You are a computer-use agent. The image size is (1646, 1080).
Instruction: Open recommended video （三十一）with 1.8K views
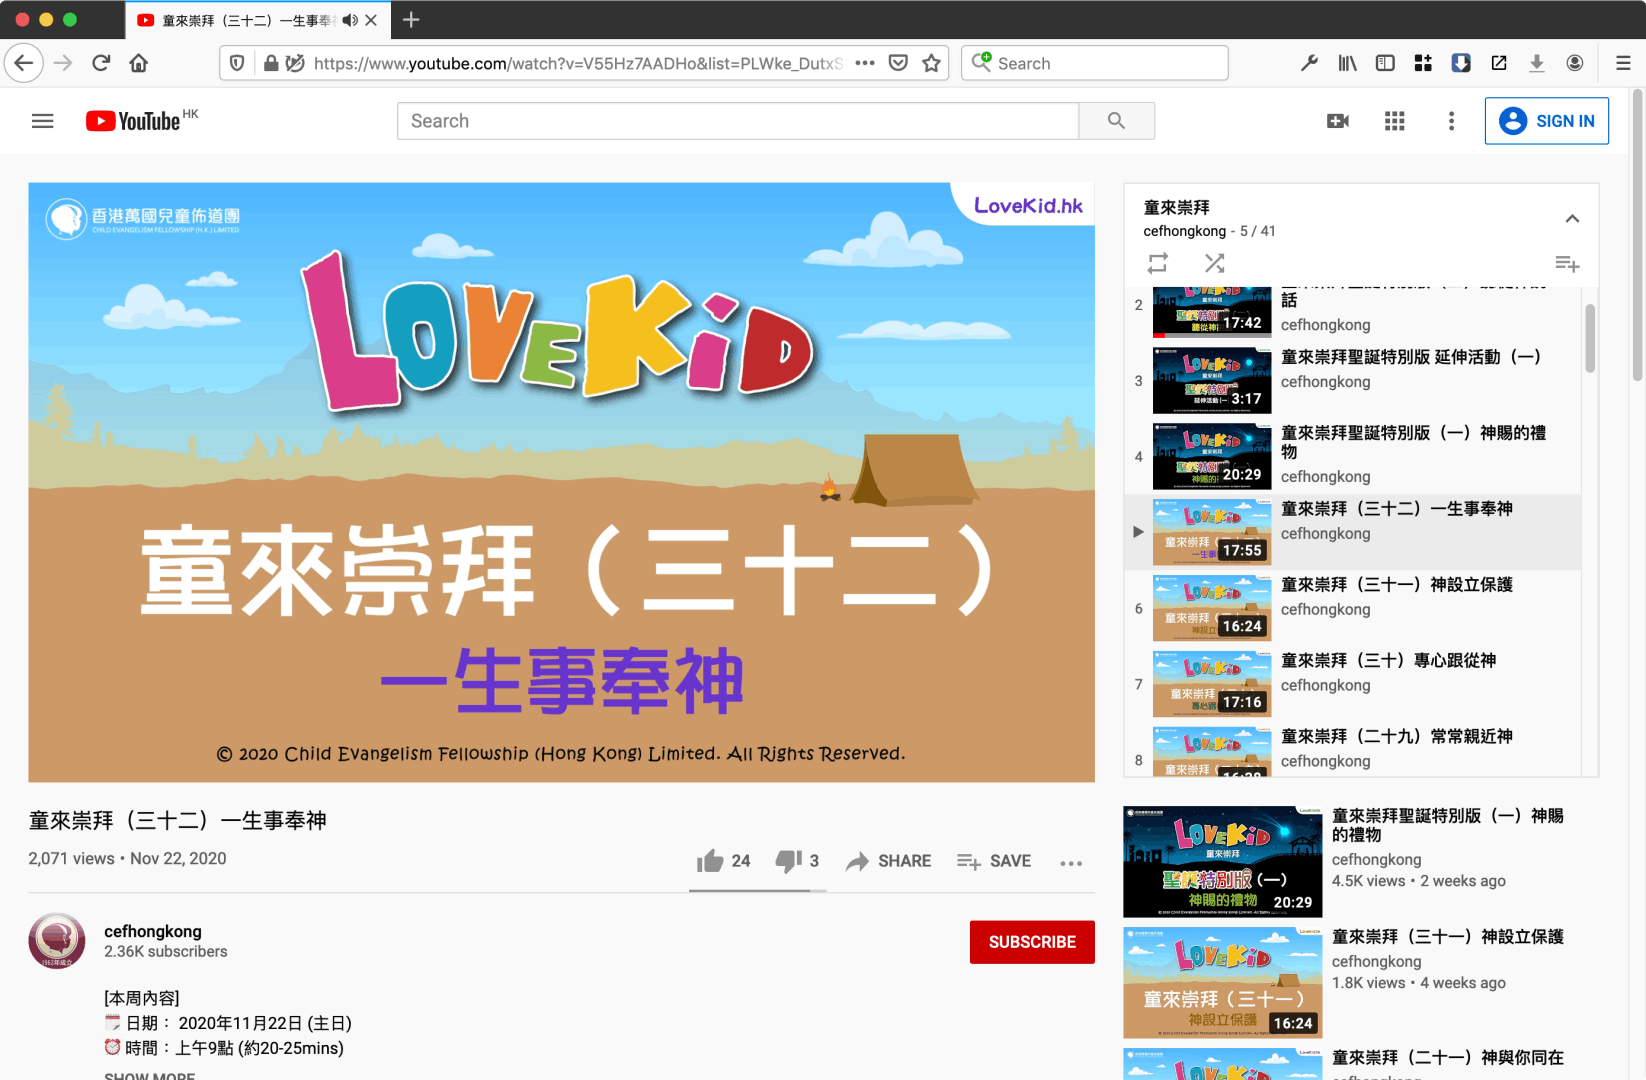click(x=1222, y=983)
